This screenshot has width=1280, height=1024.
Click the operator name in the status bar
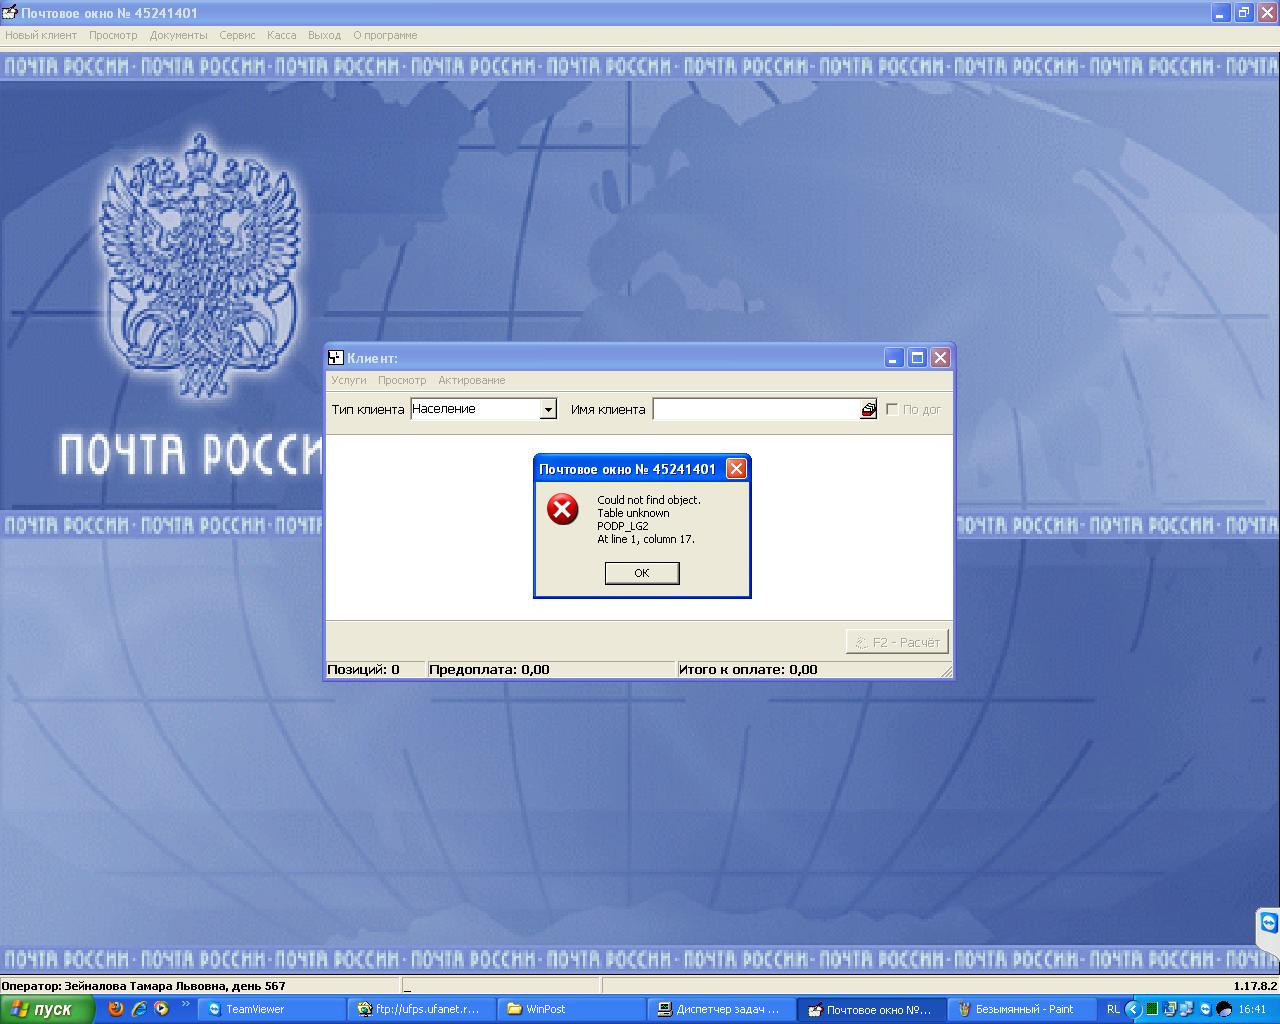[x=143, y=986]
